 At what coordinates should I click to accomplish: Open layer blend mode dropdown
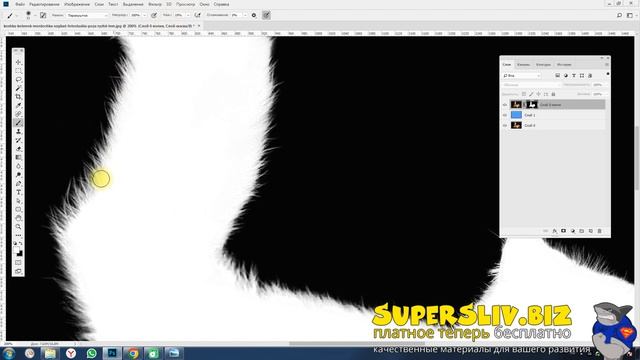click(531, 84)
